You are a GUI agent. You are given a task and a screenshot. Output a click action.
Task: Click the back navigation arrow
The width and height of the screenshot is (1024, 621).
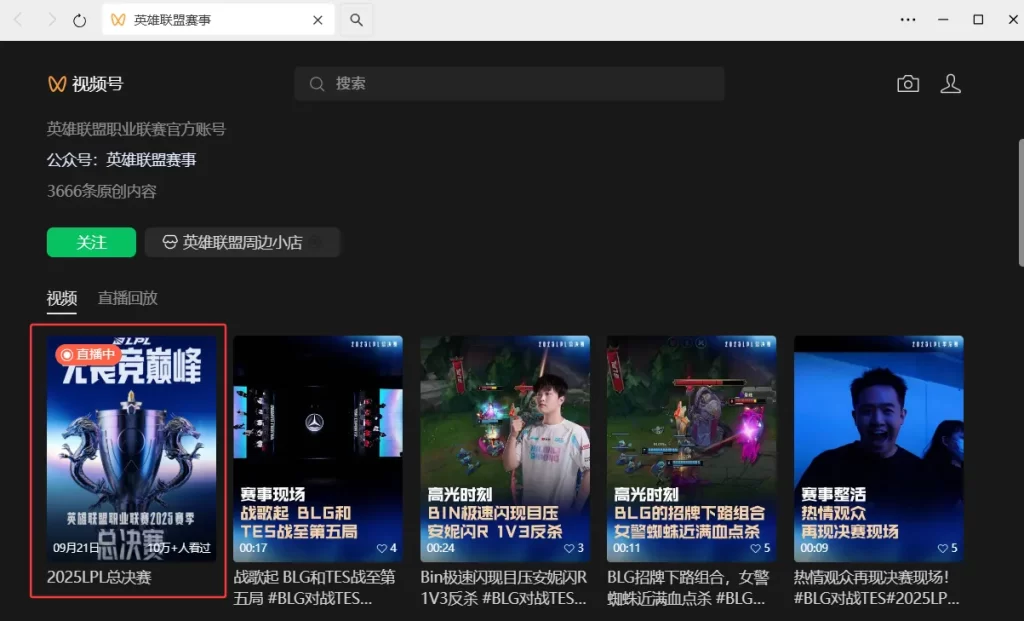(19, 20)
